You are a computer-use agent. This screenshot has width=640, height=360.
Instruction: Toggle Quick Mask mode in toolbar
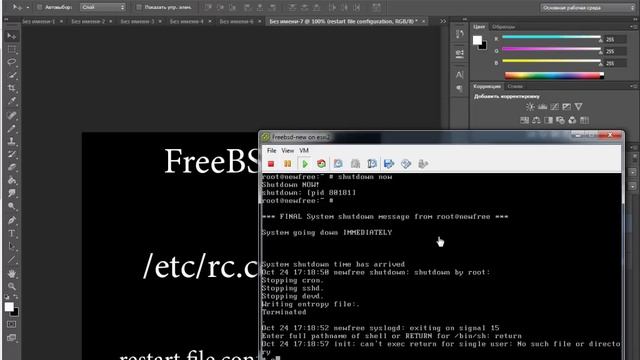pyautogui.click(x=11, y=324)
